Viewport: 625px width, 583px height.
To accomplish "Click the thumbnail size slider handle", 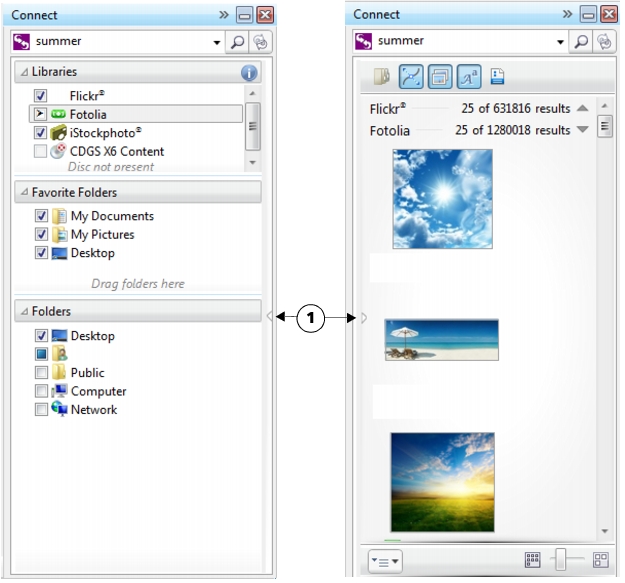I will pyautogui.click(x=562, y=560).
